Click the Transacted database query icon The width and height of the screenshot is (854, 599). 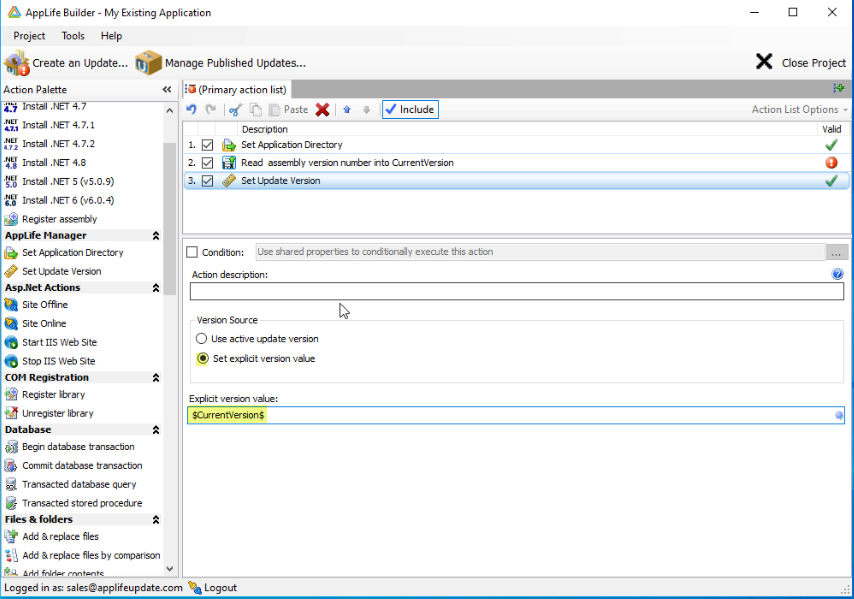[11, 484]
